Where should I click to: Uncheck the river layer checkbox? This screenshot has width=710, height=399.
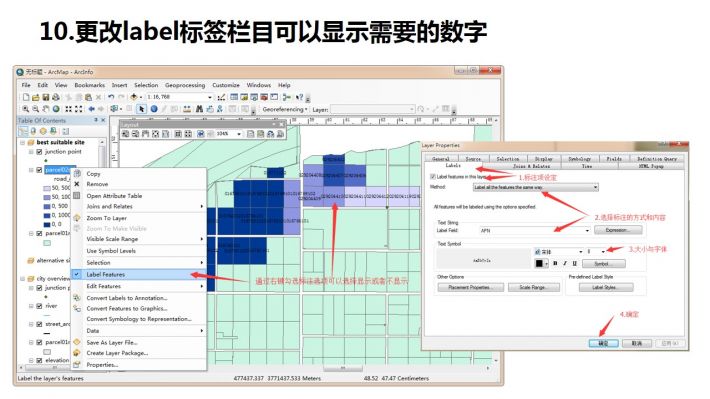(x=39, y=306)
